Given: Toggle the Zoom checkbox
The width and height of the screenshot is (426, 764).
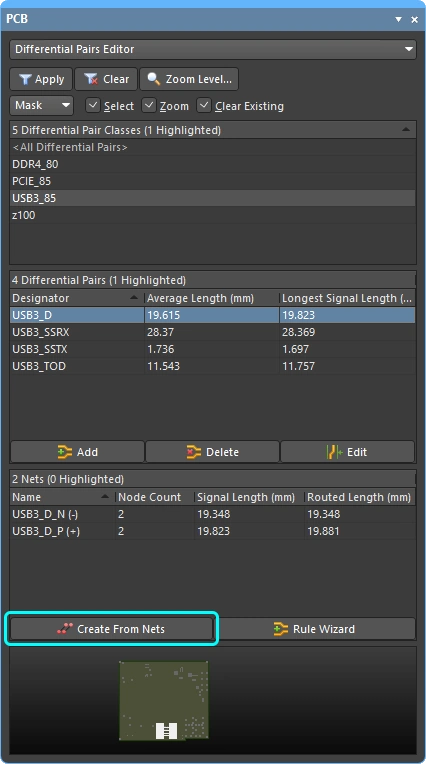Looking at the screenshot, I should [149, 105].
